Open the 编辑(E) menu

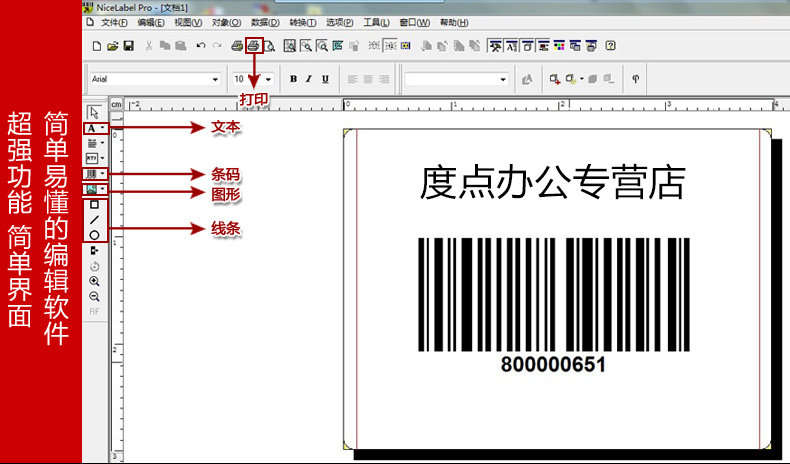coord(151,23)
